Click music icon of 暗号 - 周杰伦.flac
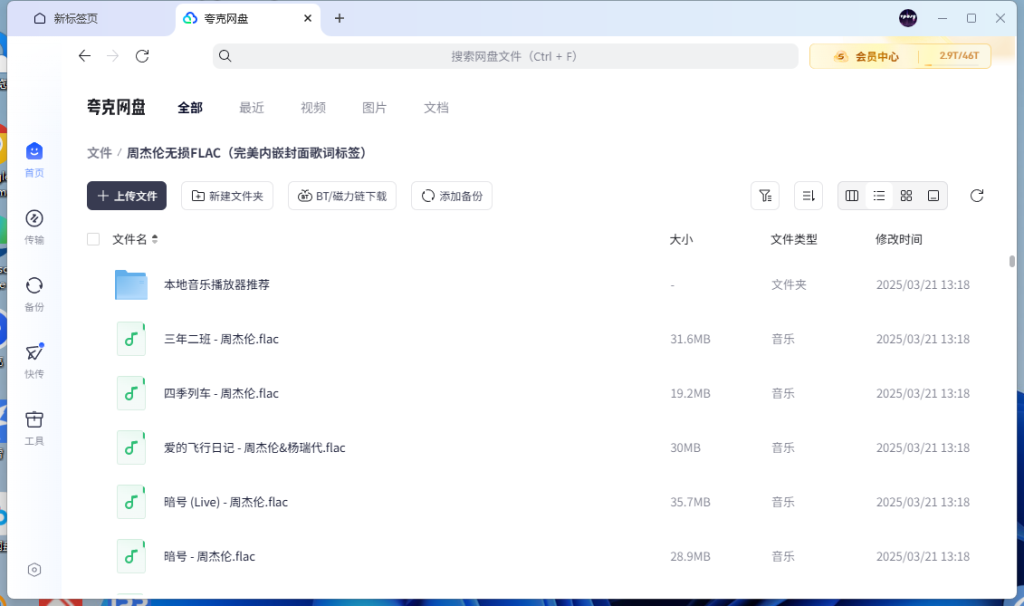1024x606 pixels. [x=131, y=556]
